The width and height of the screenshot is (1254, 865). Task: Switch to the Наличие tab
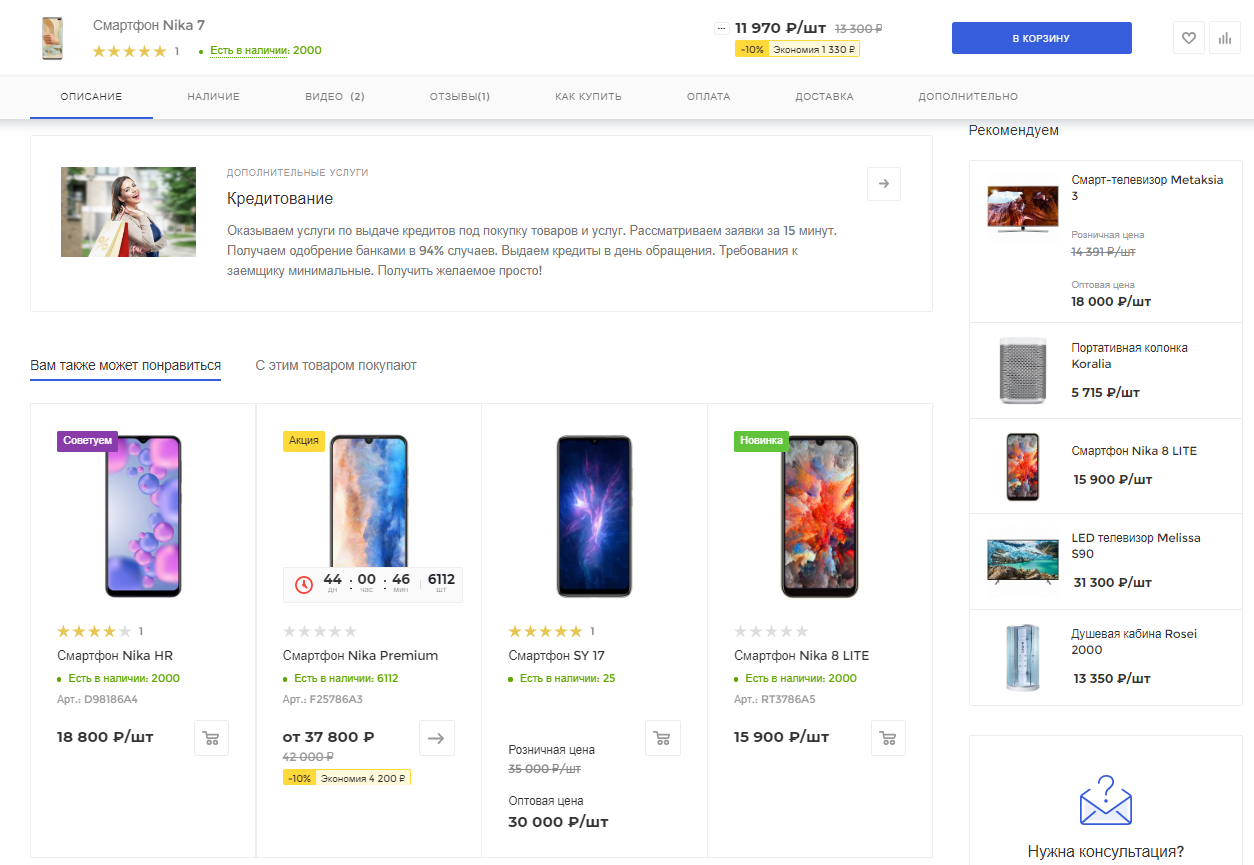click(x=213, y=97)
